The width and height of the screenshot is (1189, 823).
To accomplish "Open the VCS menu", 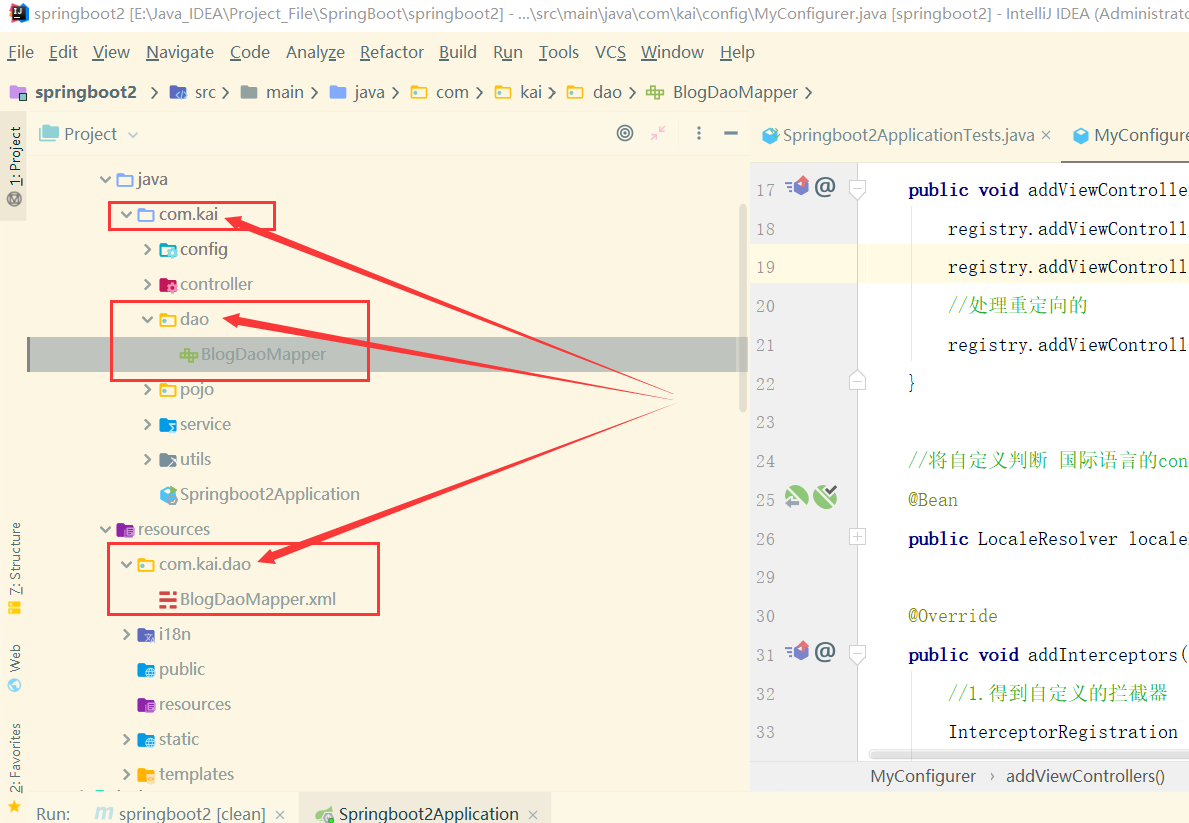I will click(x=610, y=52).
